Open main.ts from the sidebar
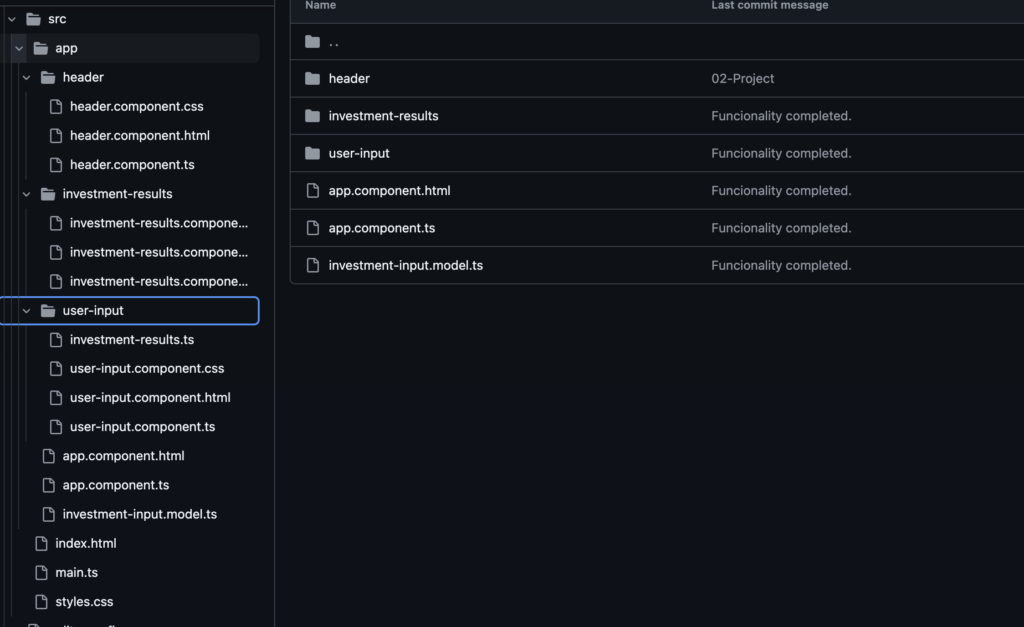The height and width of the screenshot is (627, 1024). 76,573
